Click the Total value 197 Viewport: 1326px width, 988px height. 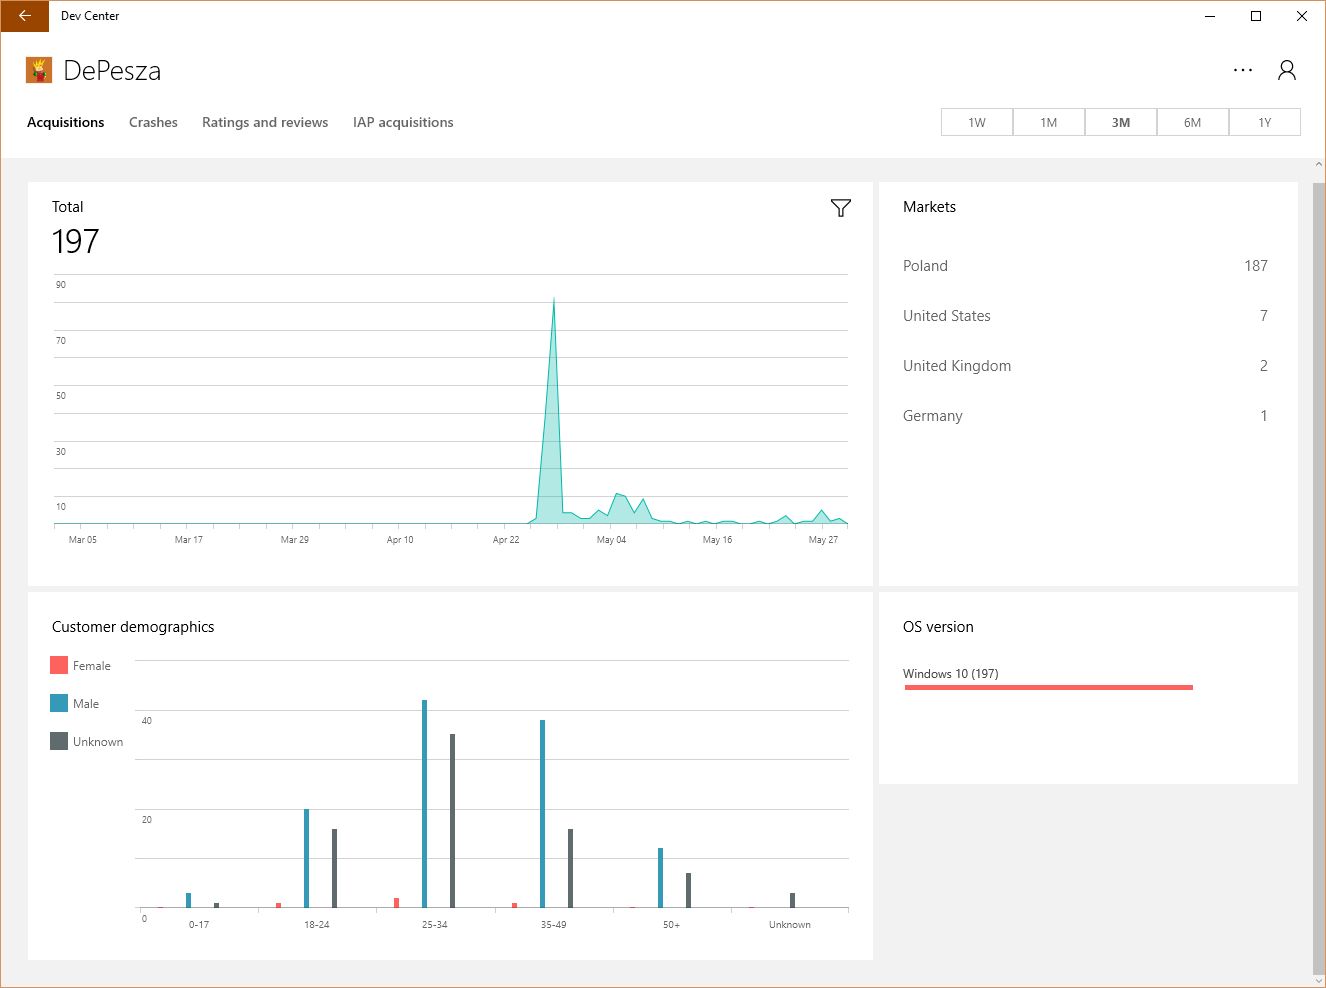click(x=75, y=242)
